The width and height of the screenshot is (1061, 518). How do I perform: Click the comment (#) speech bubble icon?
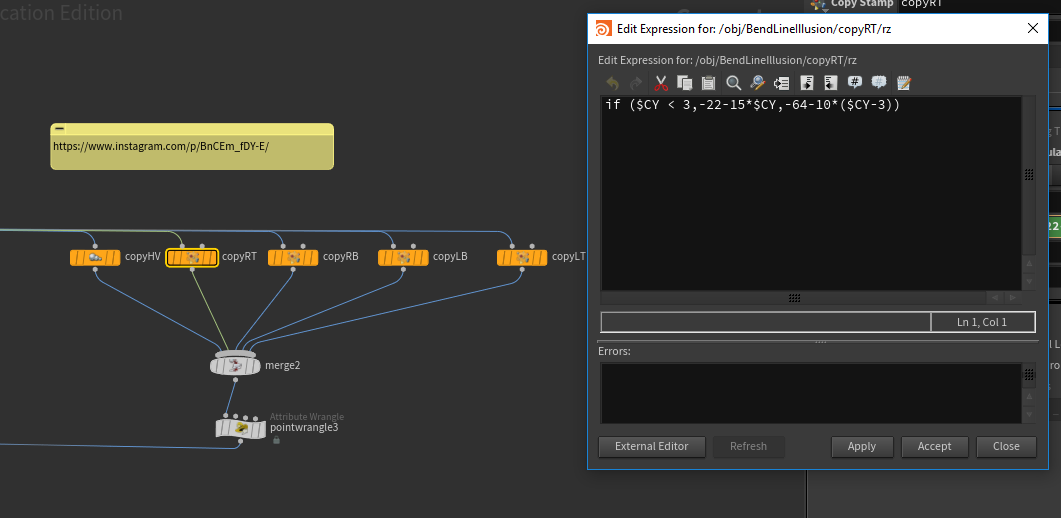click(855, 83)
